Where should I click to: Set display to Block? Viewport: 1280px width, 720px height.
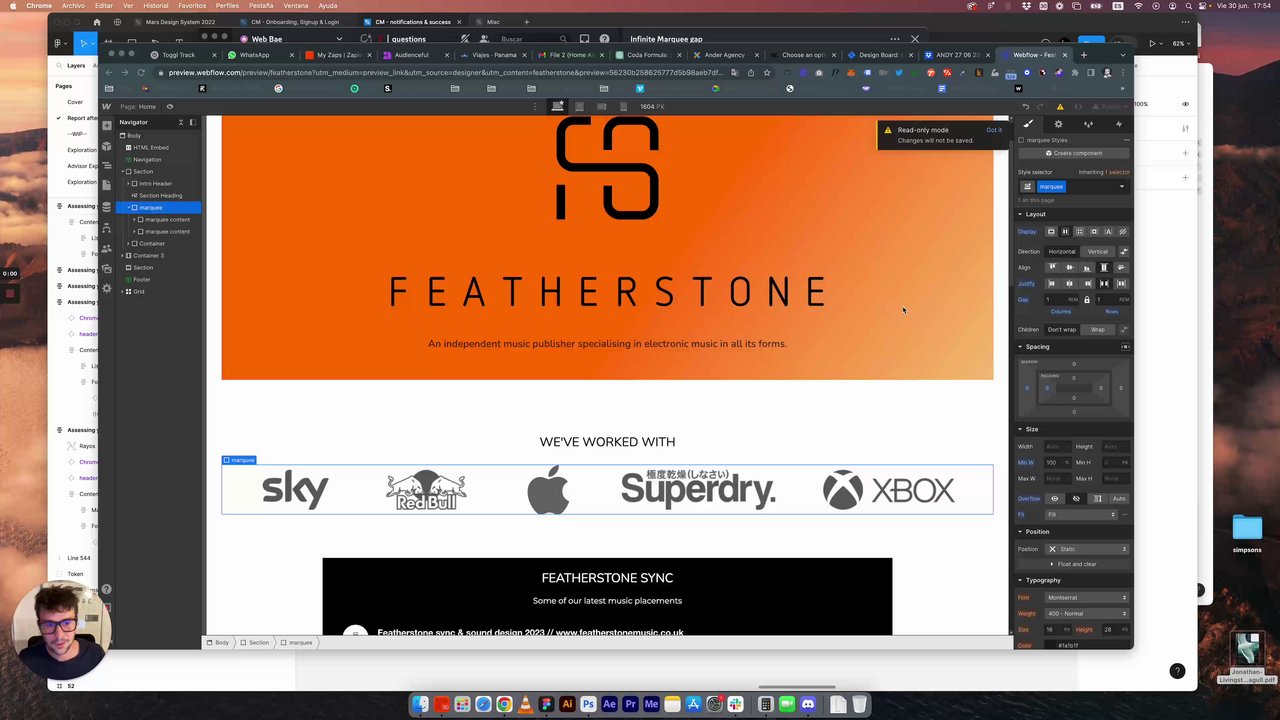click(1051, 231)
